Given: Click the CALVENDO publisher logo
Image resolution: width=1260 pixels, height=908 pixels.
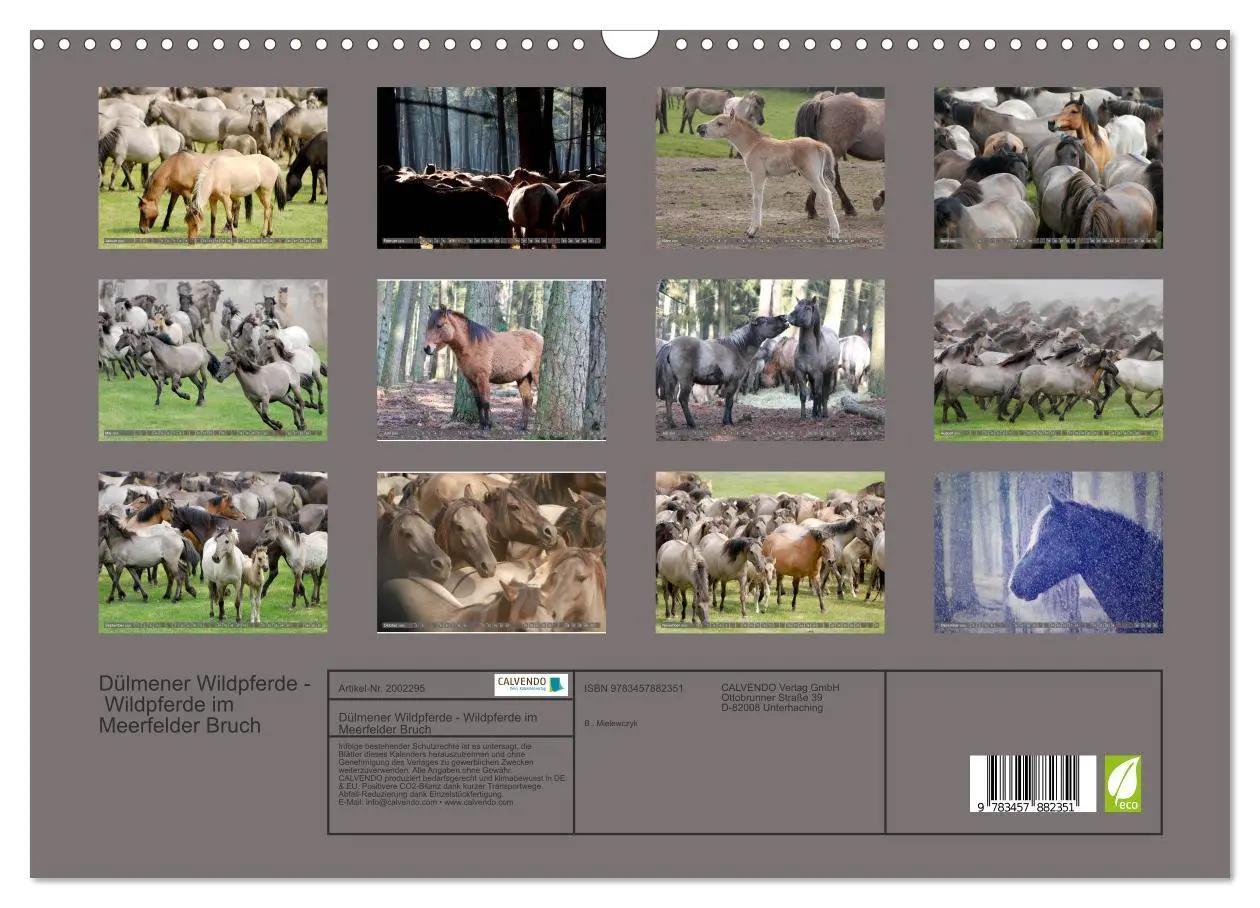Looking at the screenshot, I should click(x=532, y=685).
